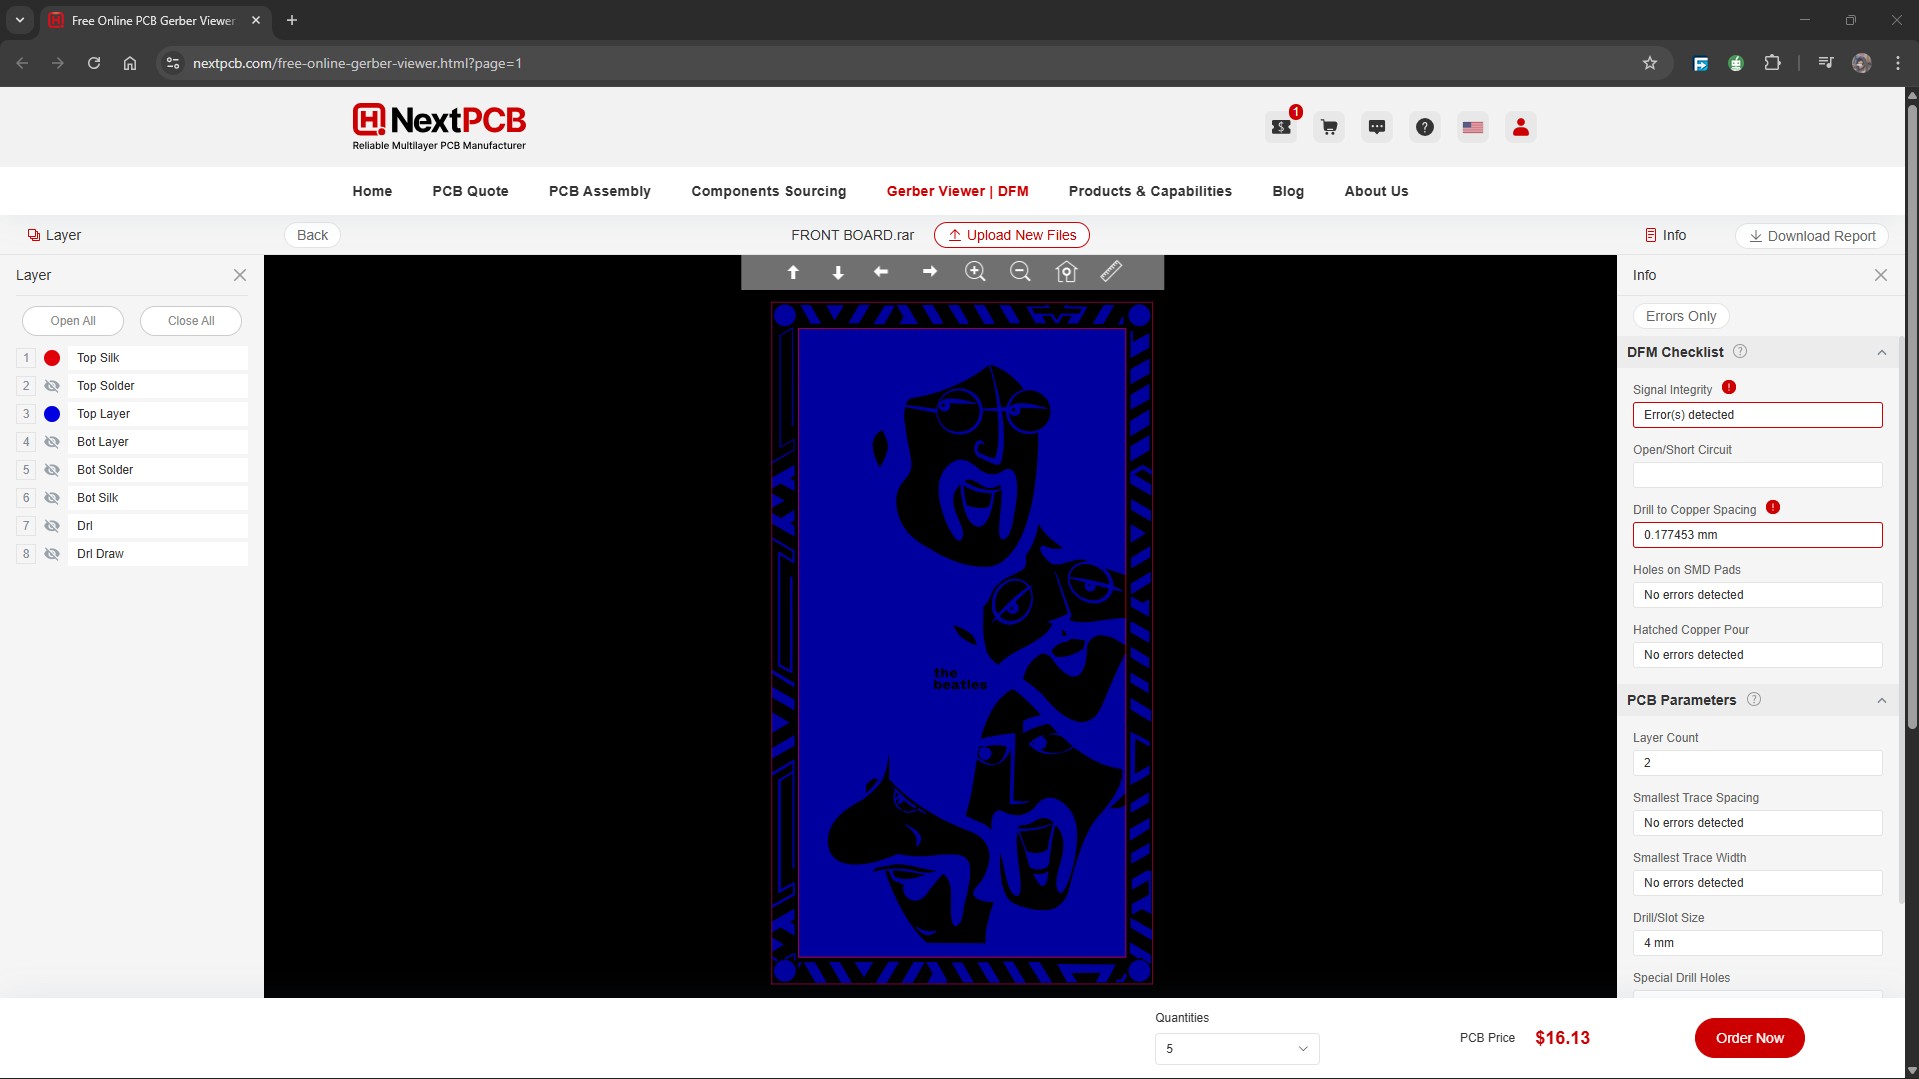1919x1079 pixels.
Task: Bookmark this page with the star icon
Action: [1650, 63]
